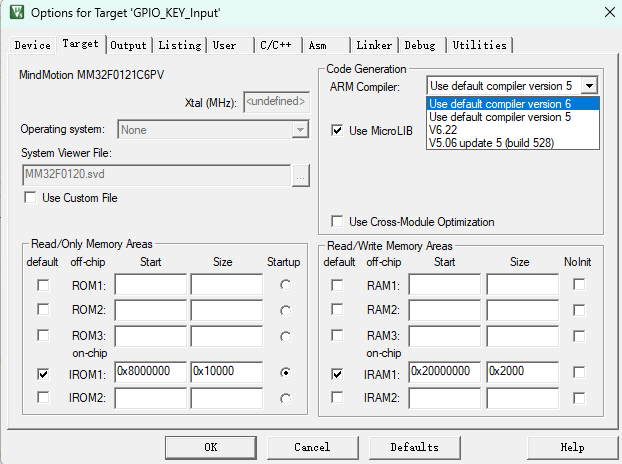Expand the ARM Compiler dropdown arrow

pos(590,87)
